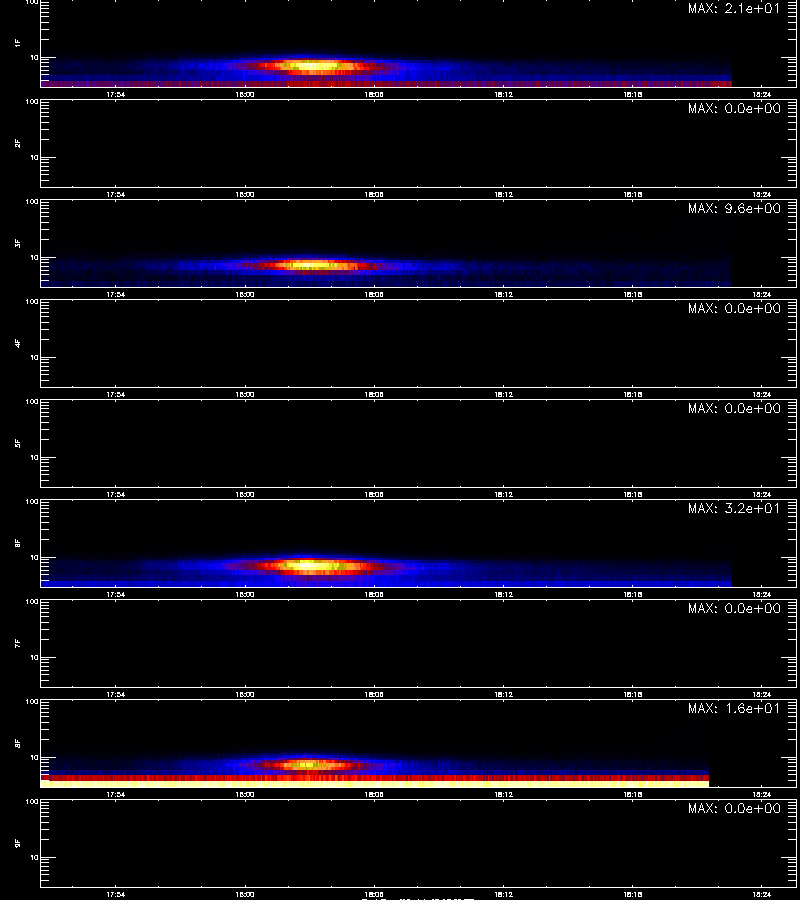Click the 18:24 time label under panel 9F
800x900 pixels.
tap(762, 894)
